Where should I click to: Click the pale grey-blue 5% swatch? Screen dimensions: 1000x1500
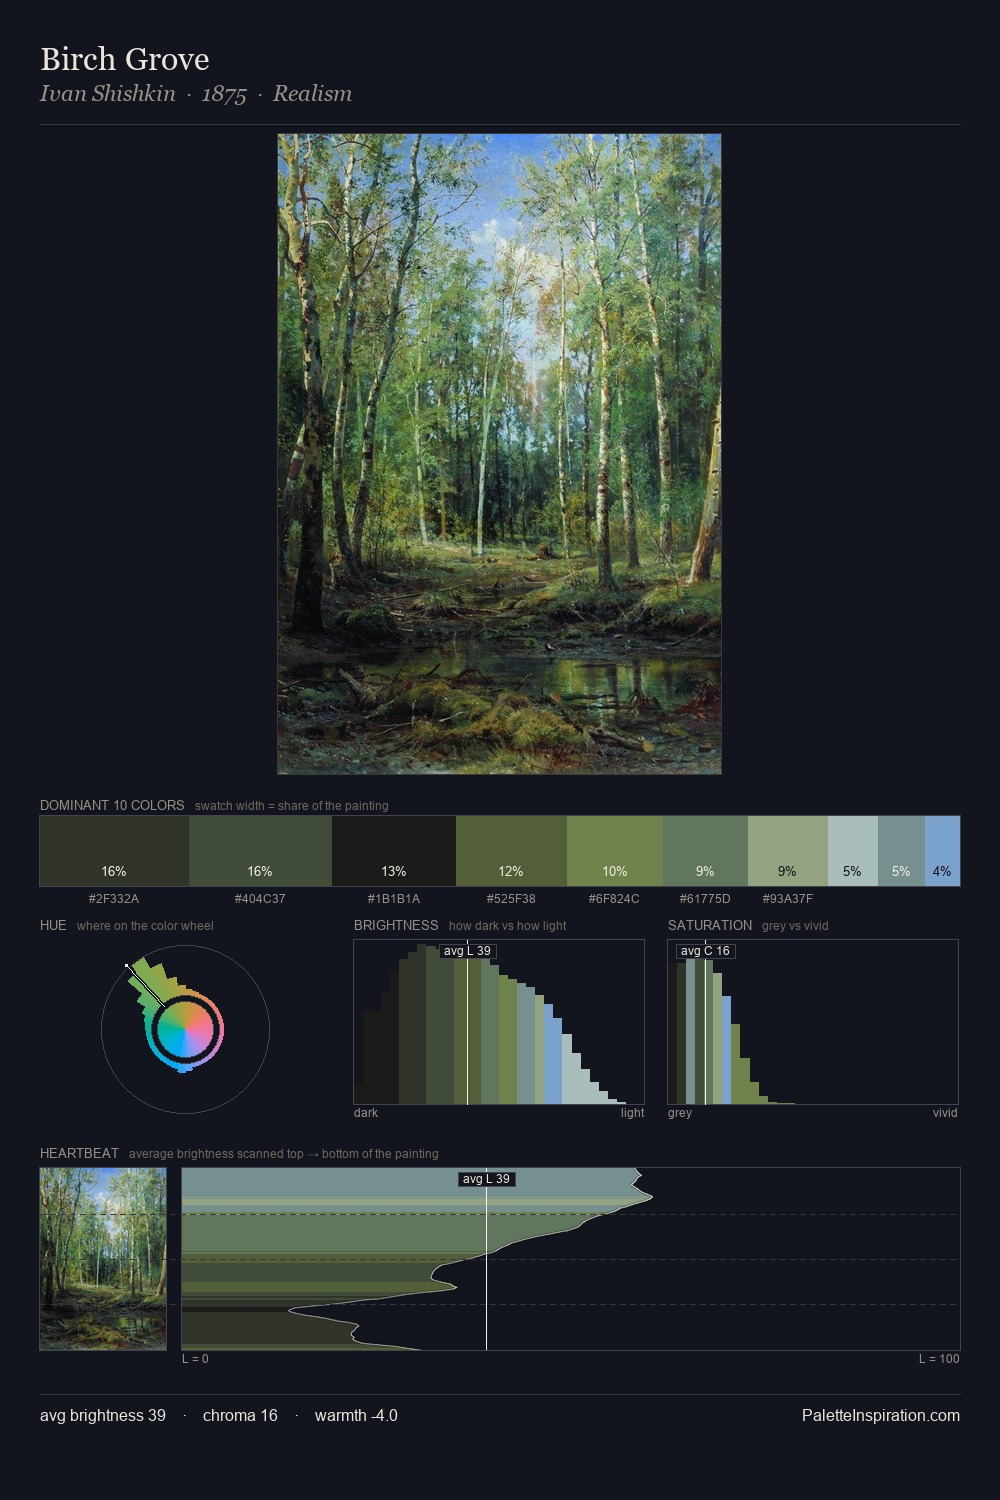853,851
